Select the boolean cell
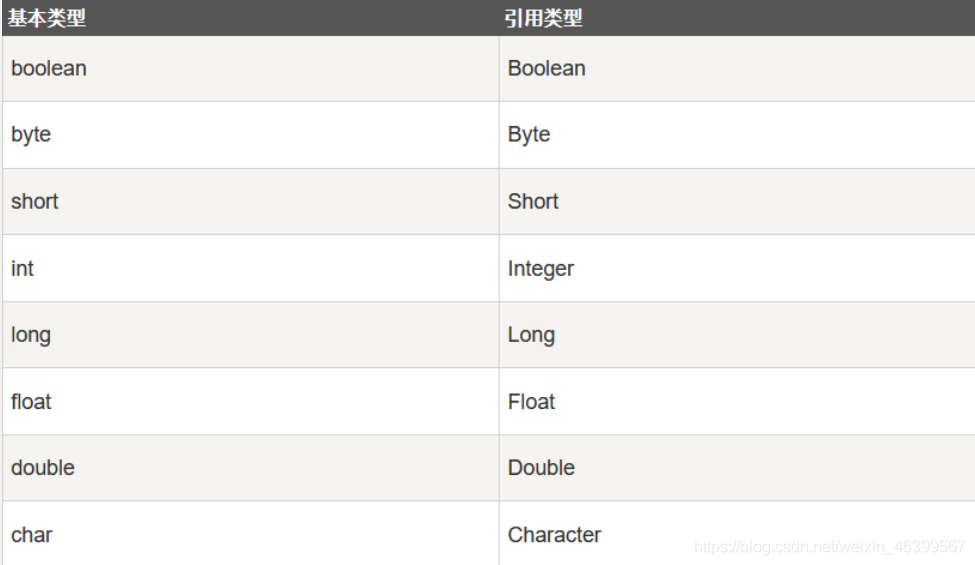Screen dimensions: 975x565 (251, 68)
